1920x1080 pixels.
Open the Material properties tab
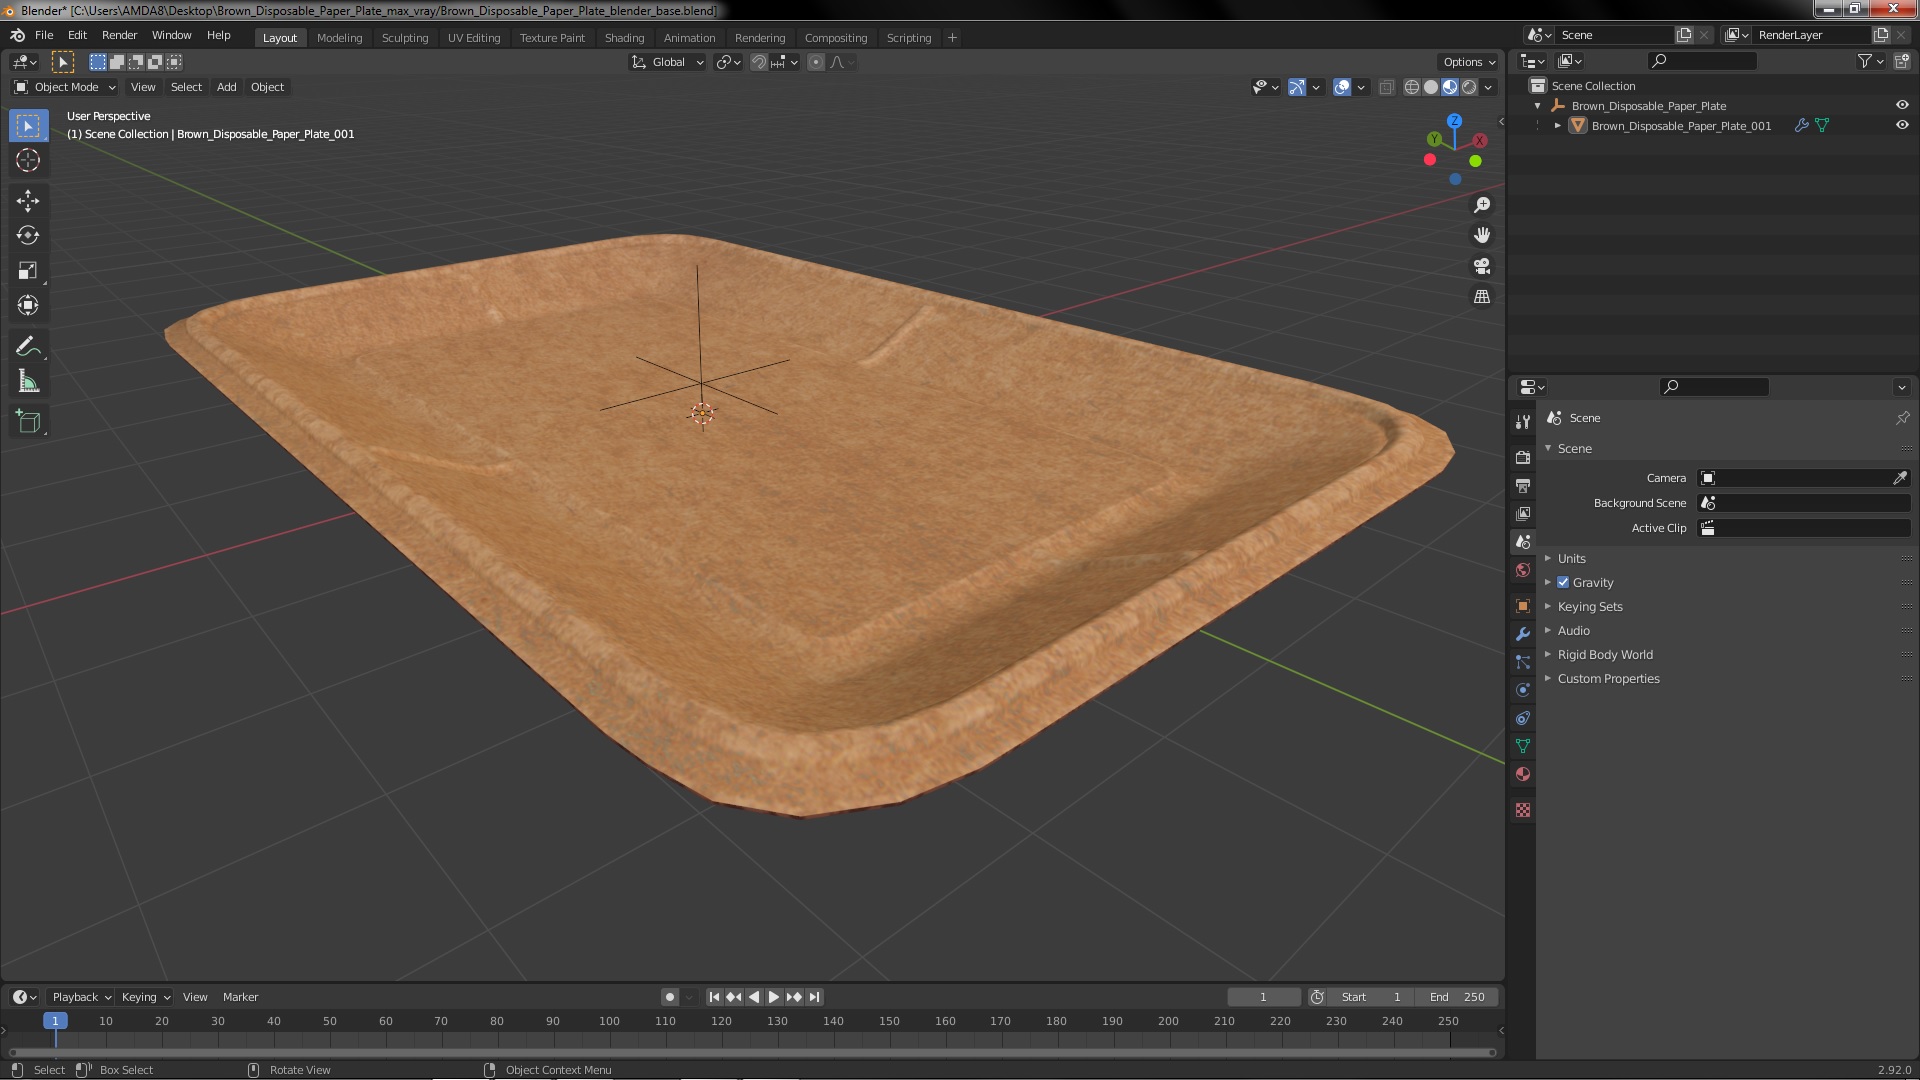1523,775
